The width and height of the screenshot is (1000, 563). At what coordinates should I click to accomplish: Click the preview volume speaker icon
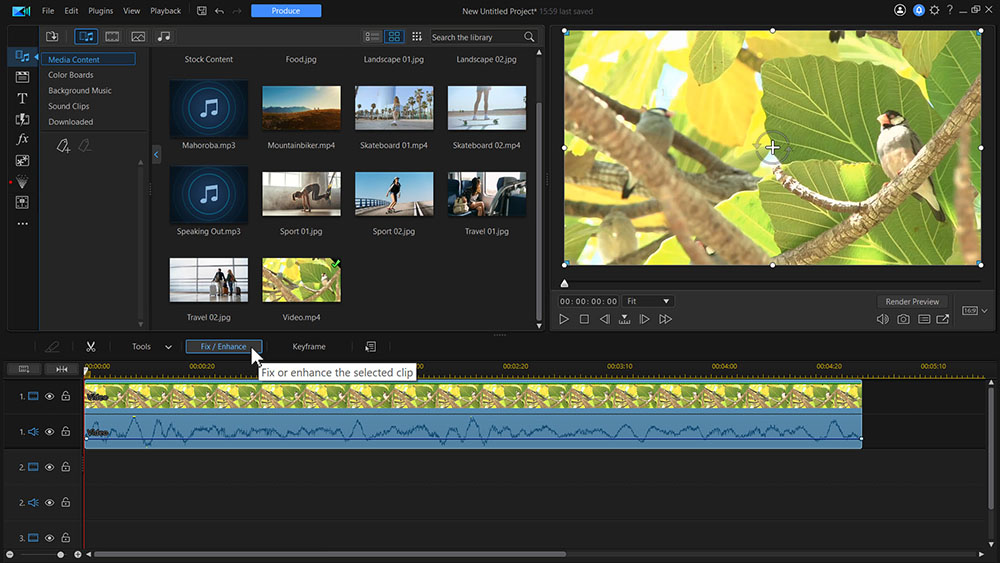tap(882, 319)
